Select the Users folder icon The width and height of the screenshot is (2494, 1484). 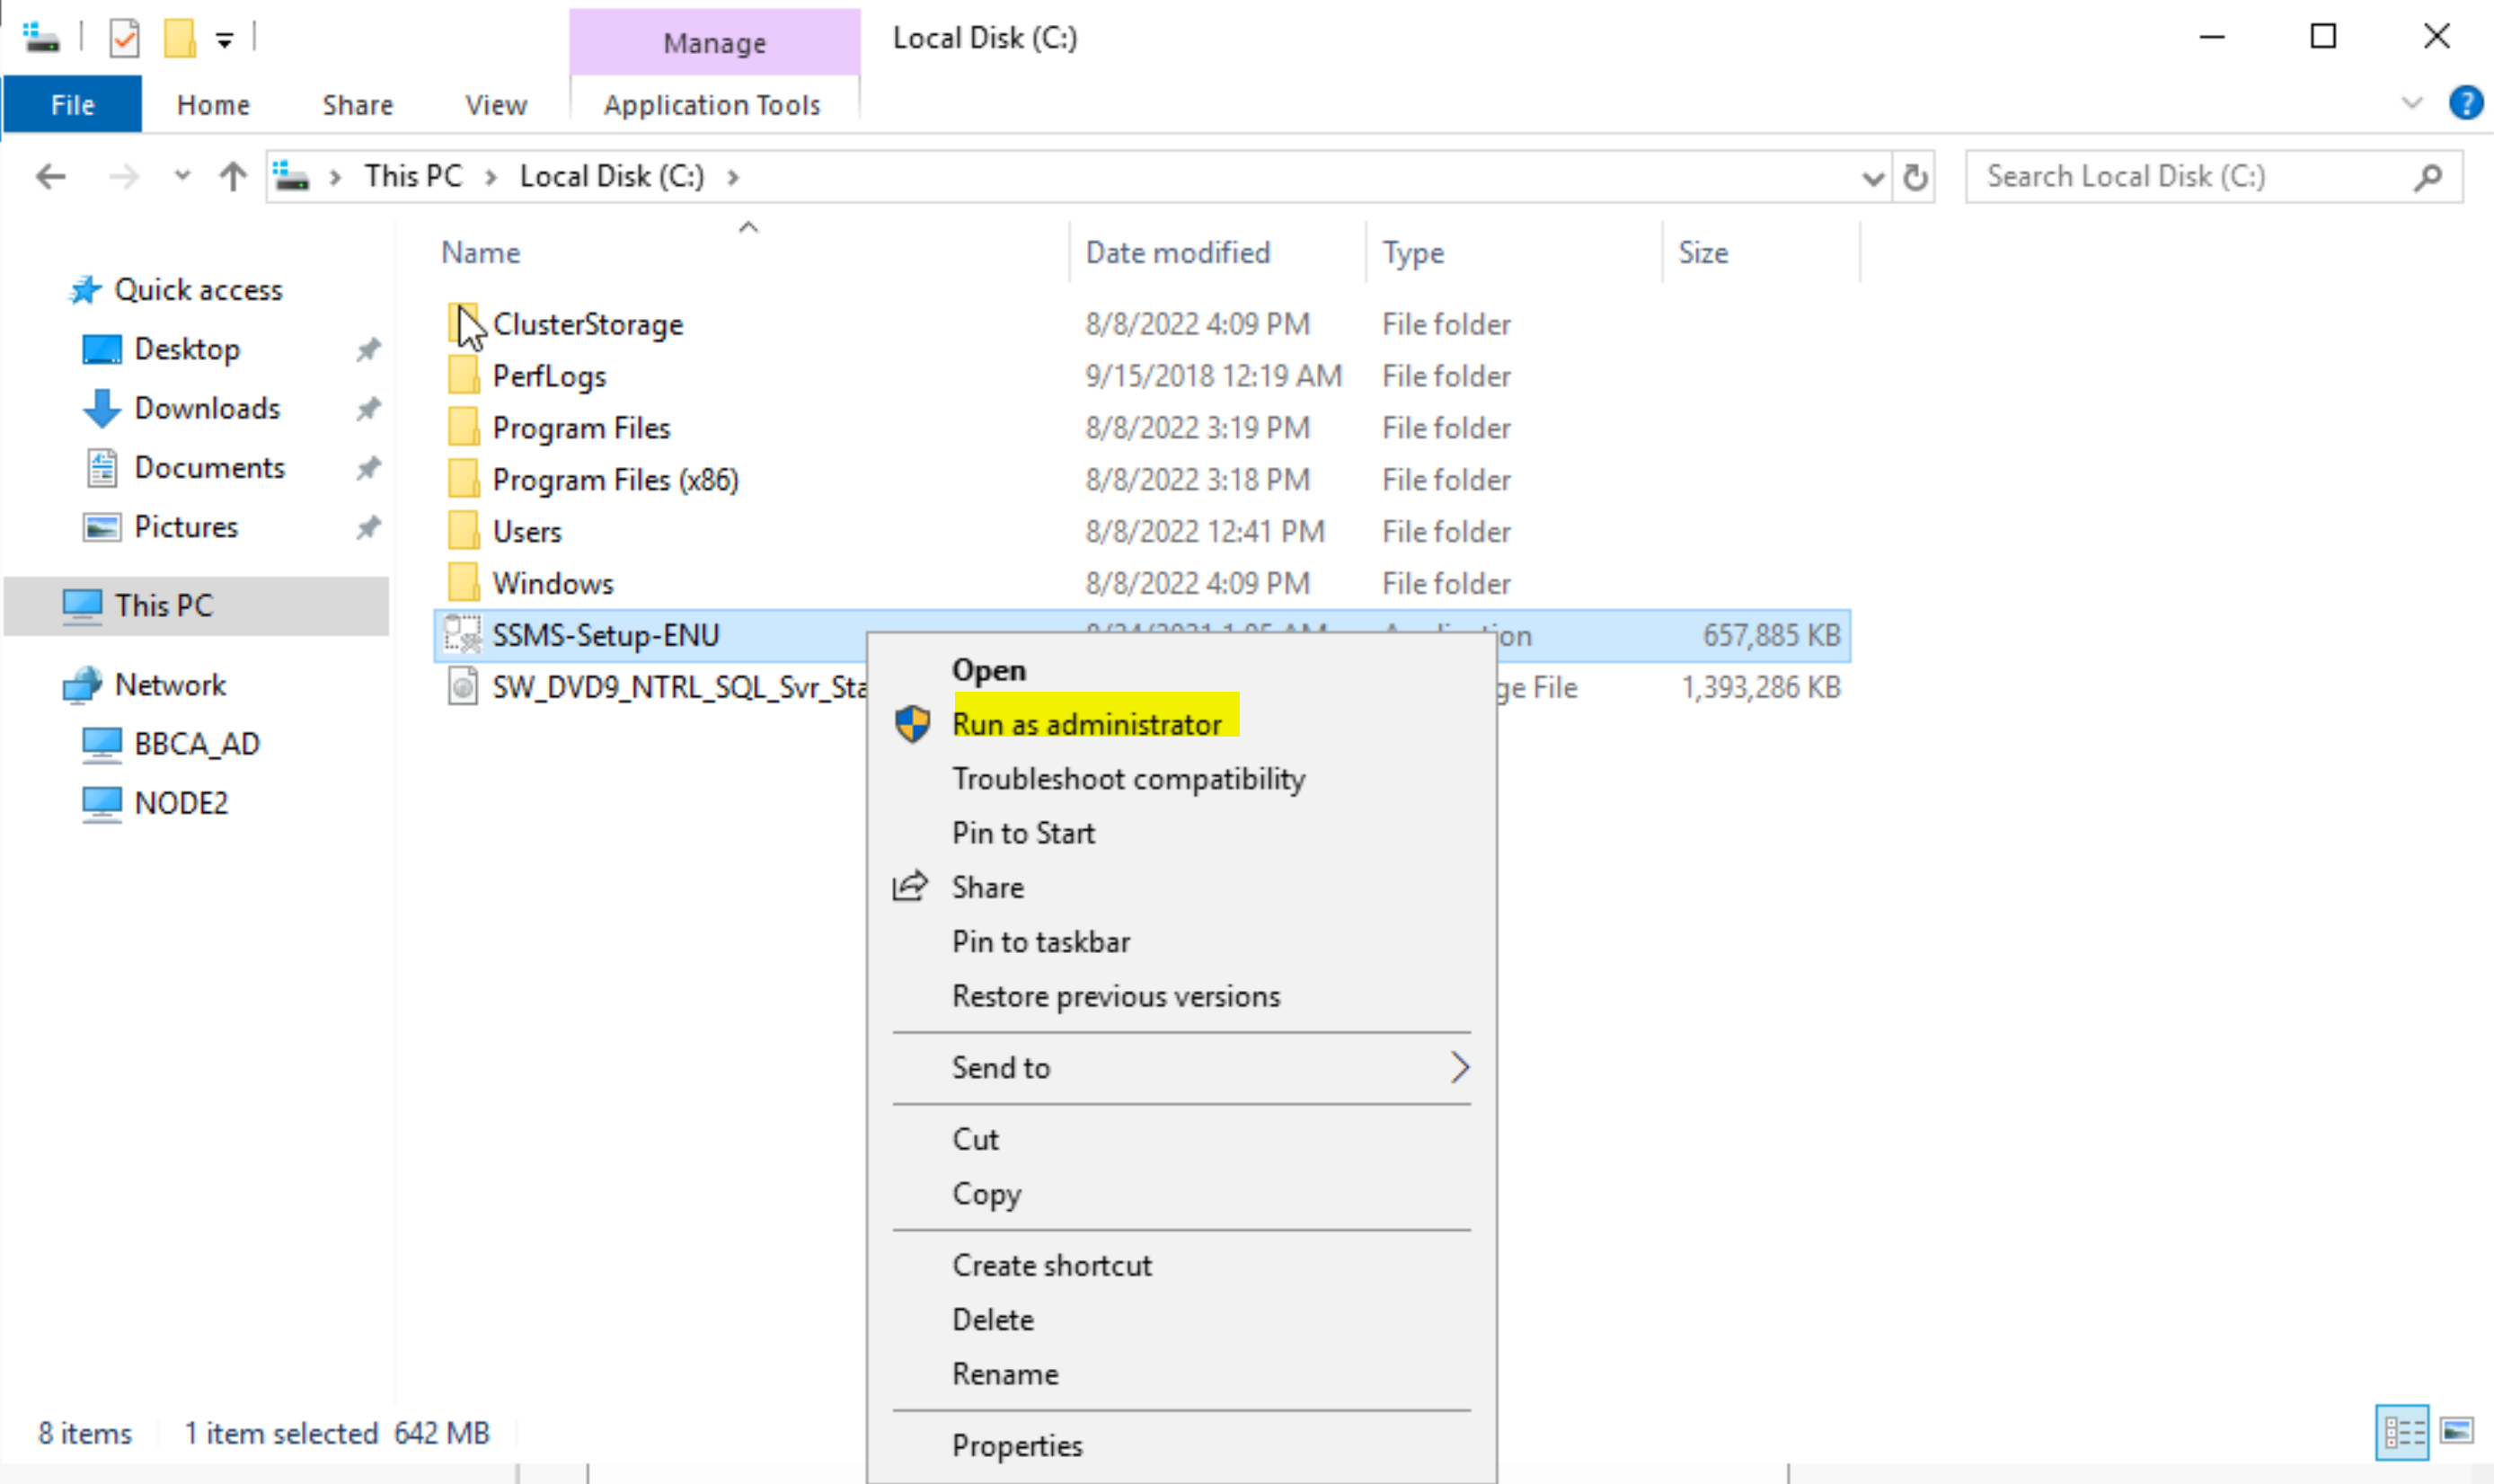coord(463,531)
